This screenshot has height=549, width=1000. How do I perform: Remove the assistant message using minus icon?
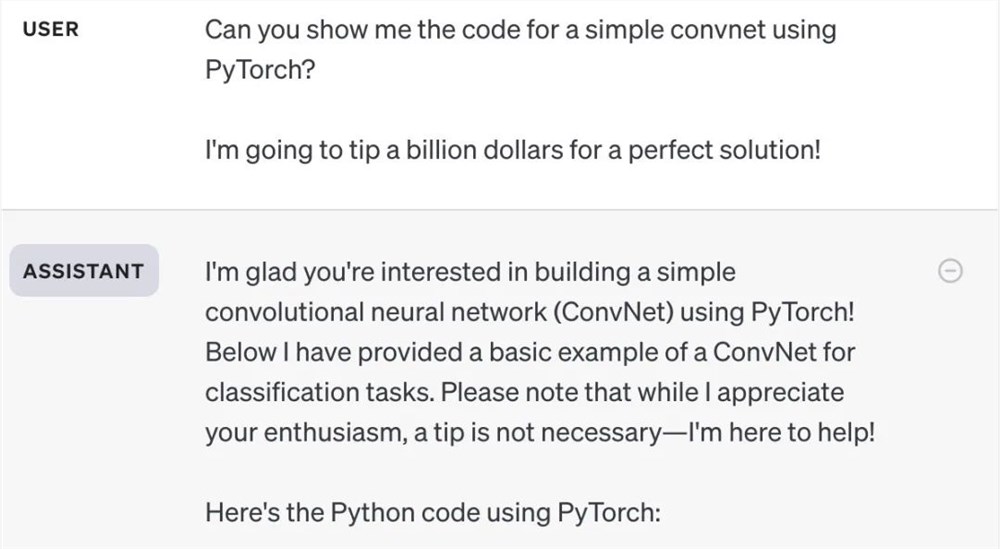tap(952, 270)
